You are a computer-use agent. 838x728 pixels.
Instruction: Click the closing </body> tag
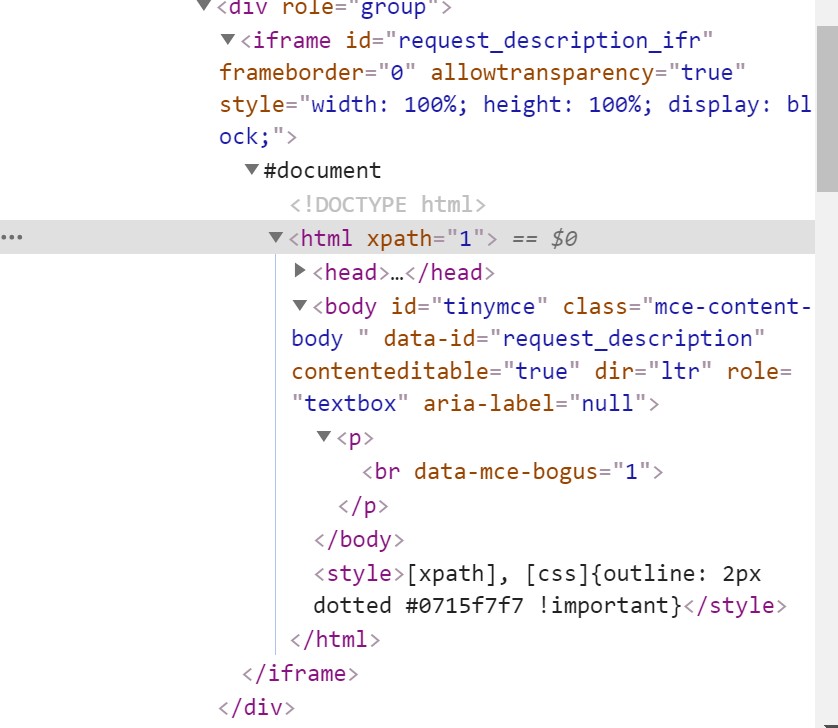[x=359, y=539]
